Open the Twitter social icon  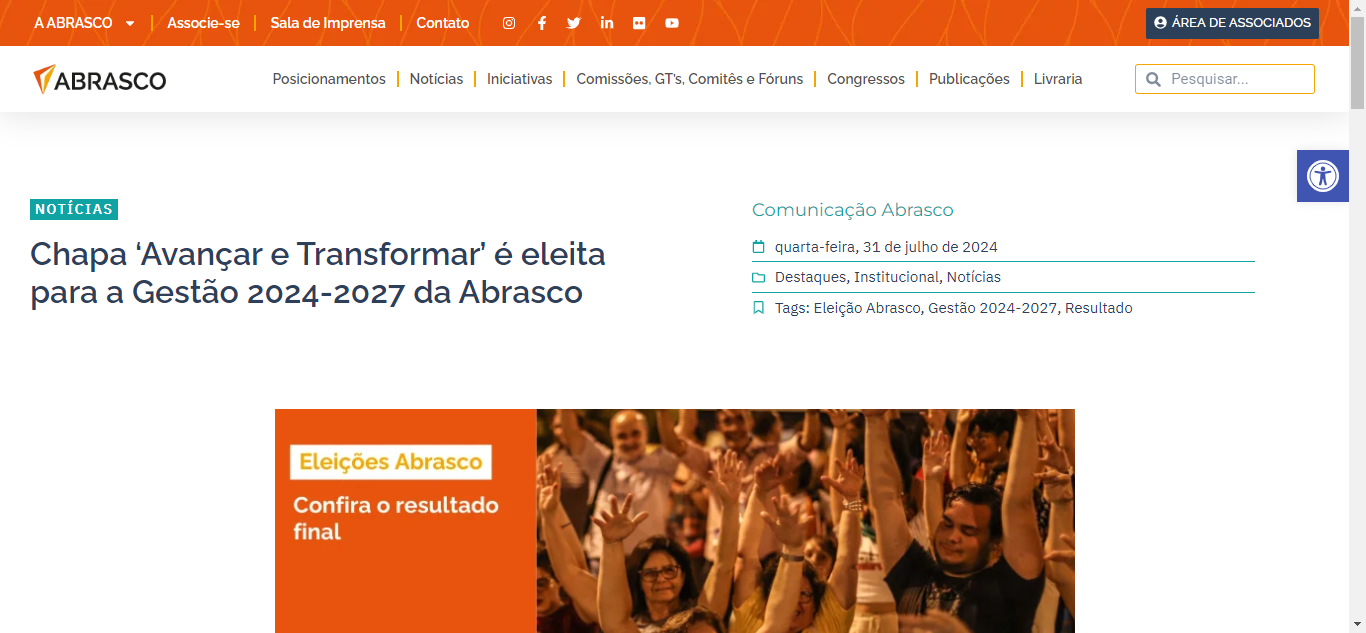click(574, 23)
